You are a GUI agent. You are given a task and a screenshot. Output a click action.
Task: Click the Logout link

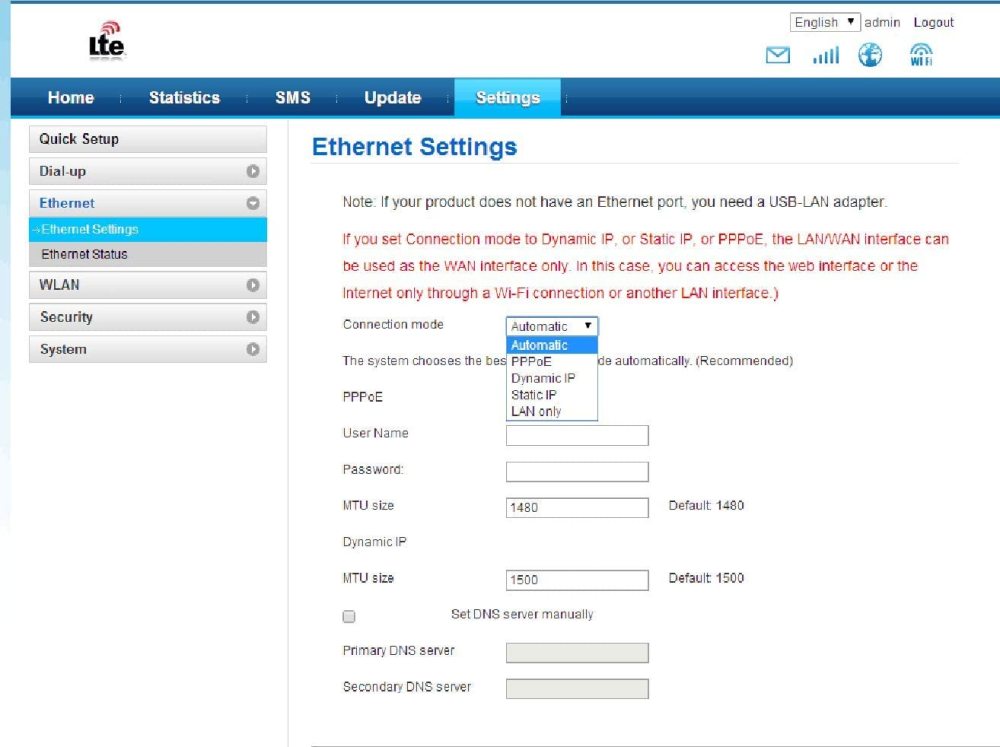pos(933,21)
